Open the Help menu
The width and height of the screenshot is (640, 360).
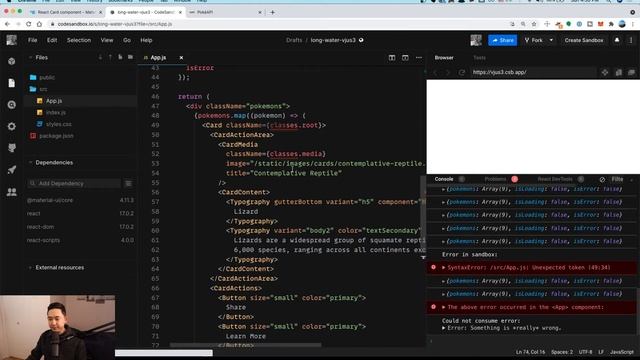(x=146, y=40)
